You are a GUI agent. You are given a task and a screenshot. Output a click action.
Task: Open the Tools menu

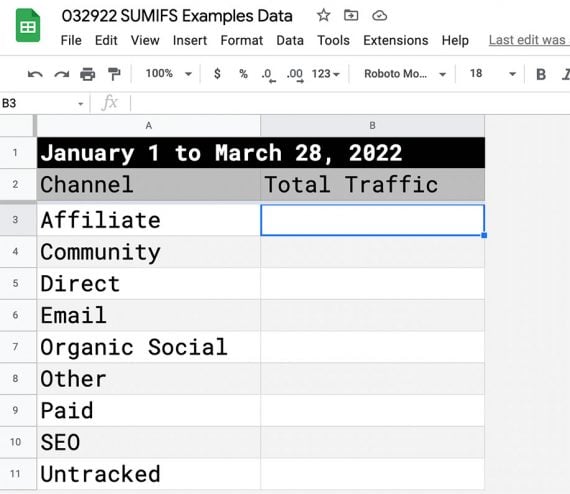333,40
